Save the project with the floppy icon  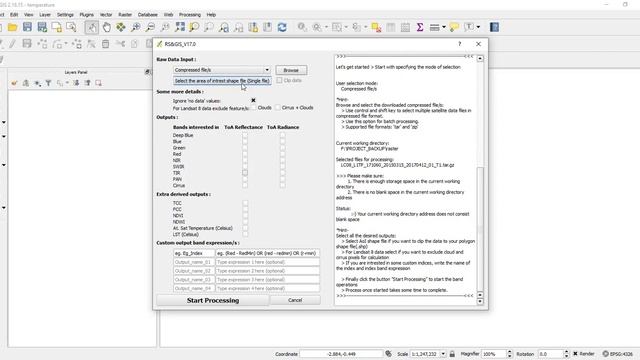(x=27, y=27)
